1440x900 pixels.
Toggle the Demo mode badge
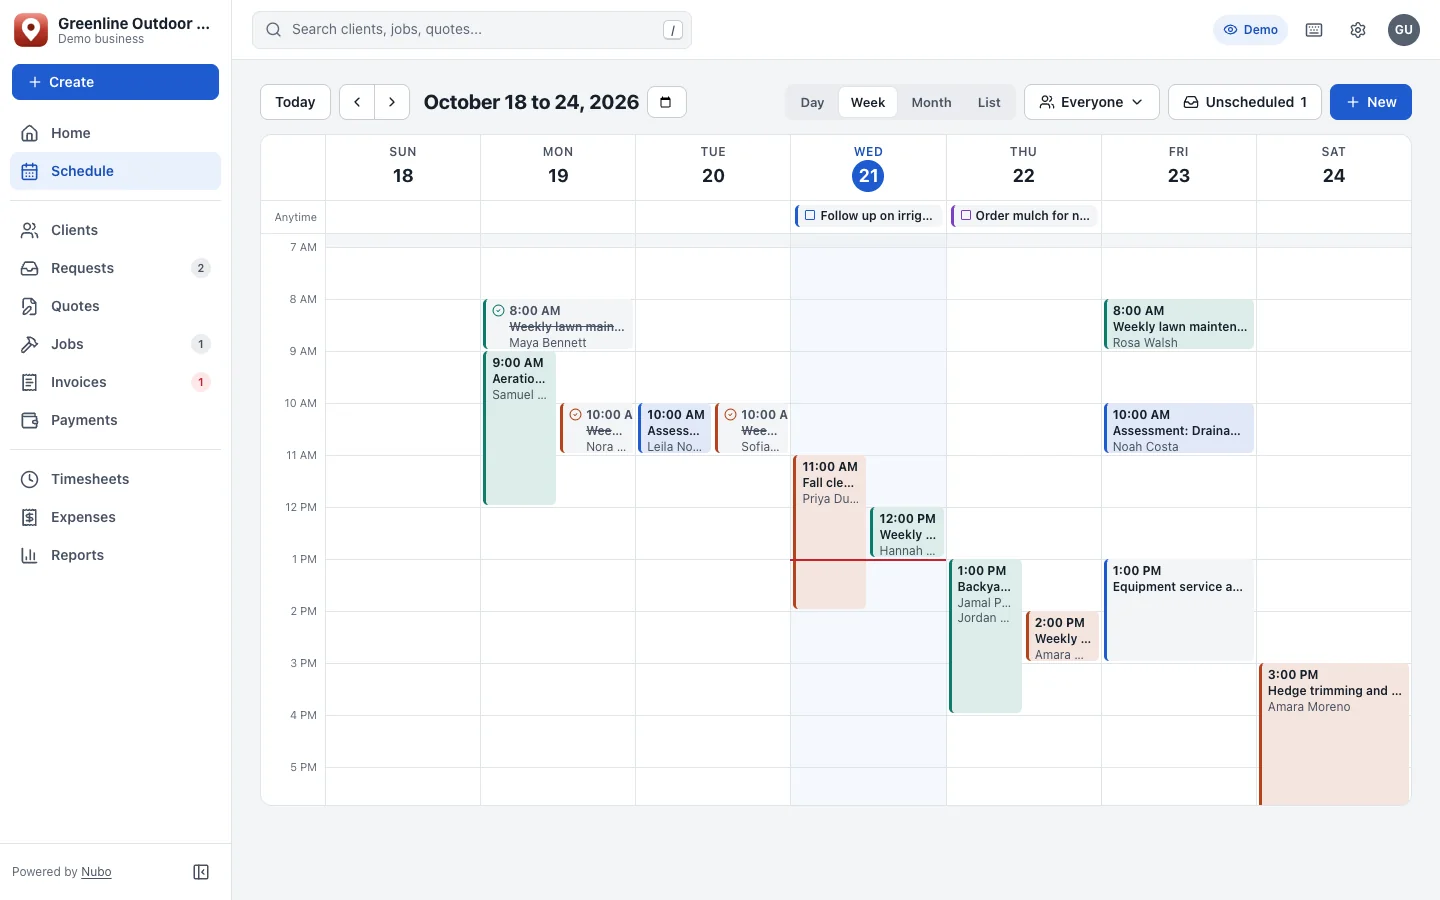1251,30
